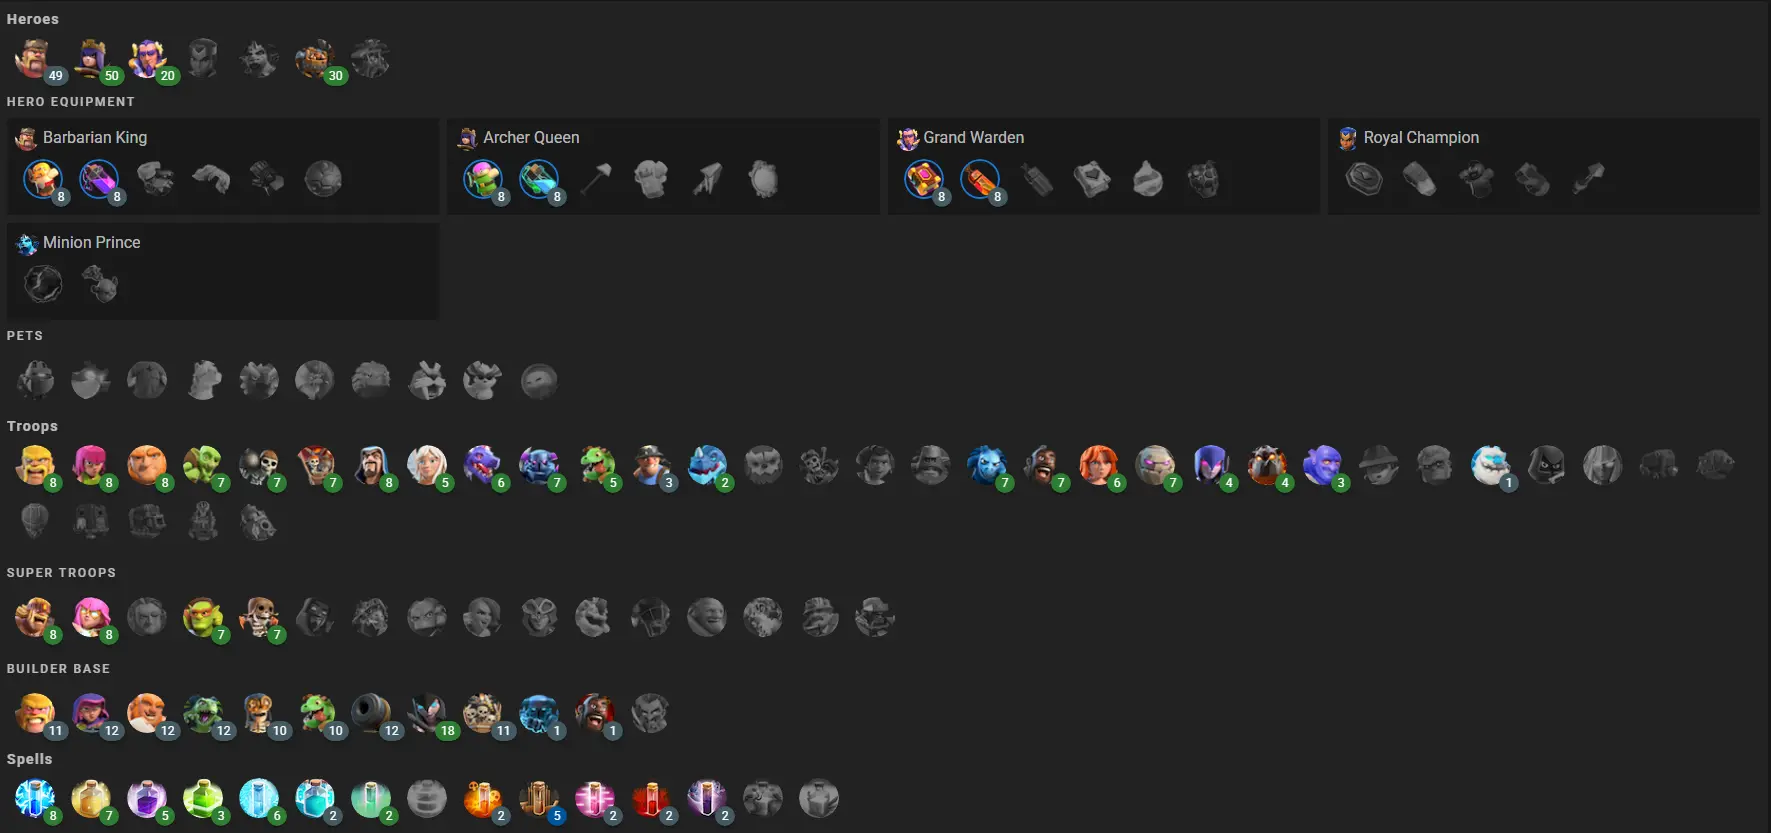Select the Sneaky Goblin super troop icon
The height and width of the screenshot is (833, 1771).
tap(203, 617)
